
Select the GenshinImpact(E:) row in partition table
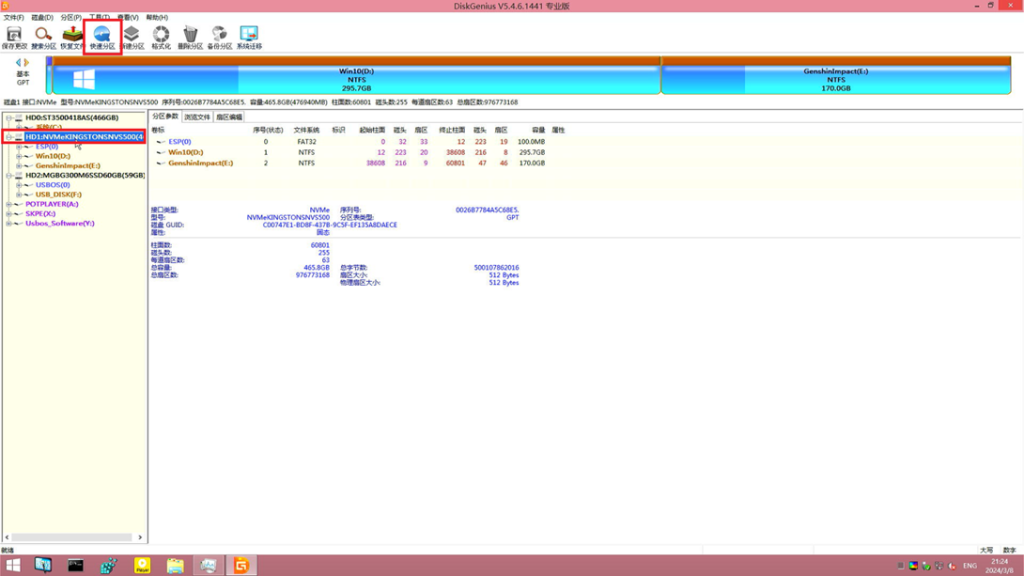click(200, 162)
